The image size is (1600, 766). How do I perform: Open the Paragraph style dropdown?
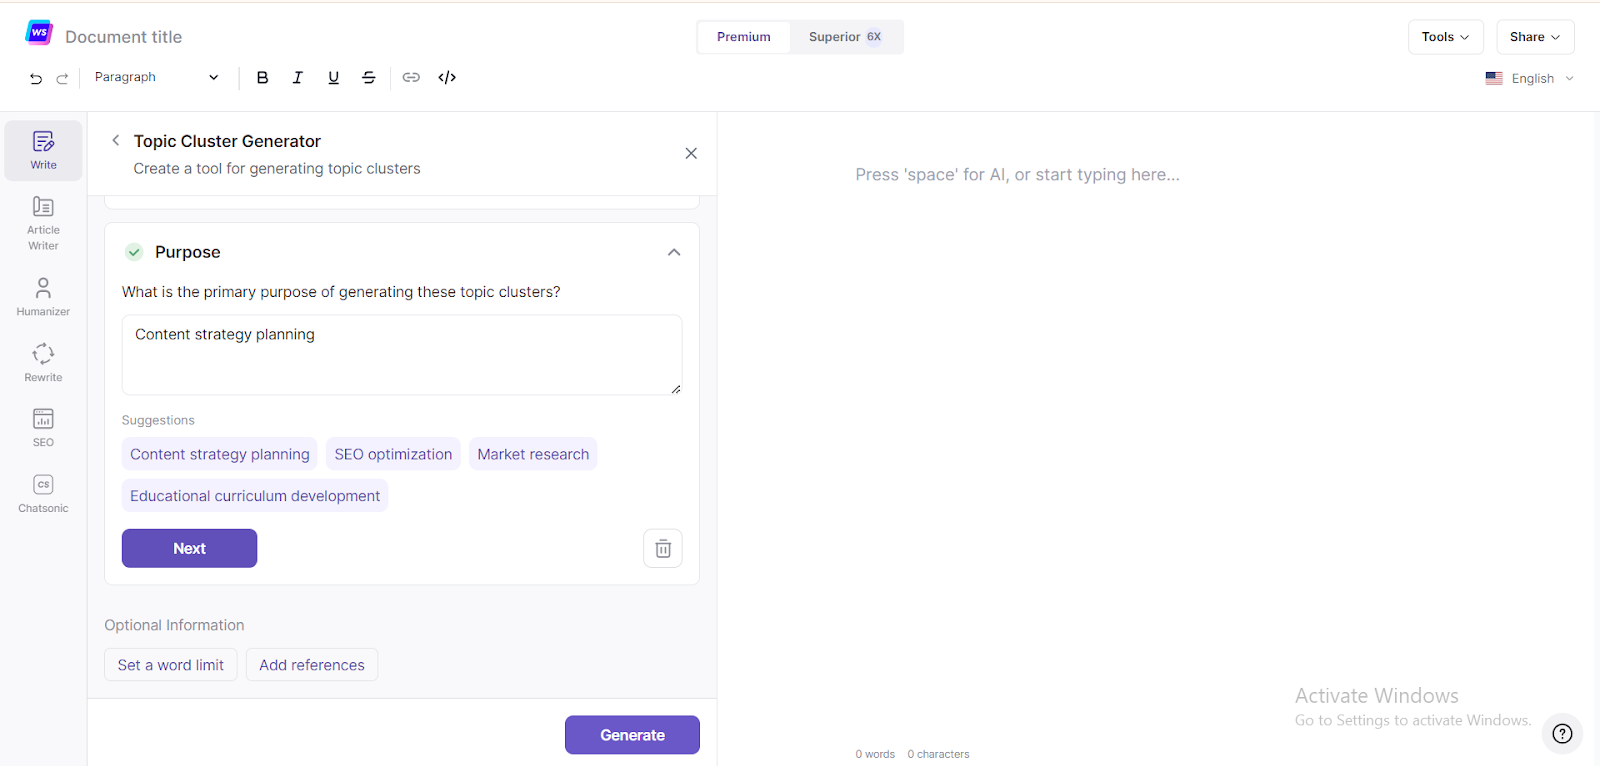(x=156, y=77)
